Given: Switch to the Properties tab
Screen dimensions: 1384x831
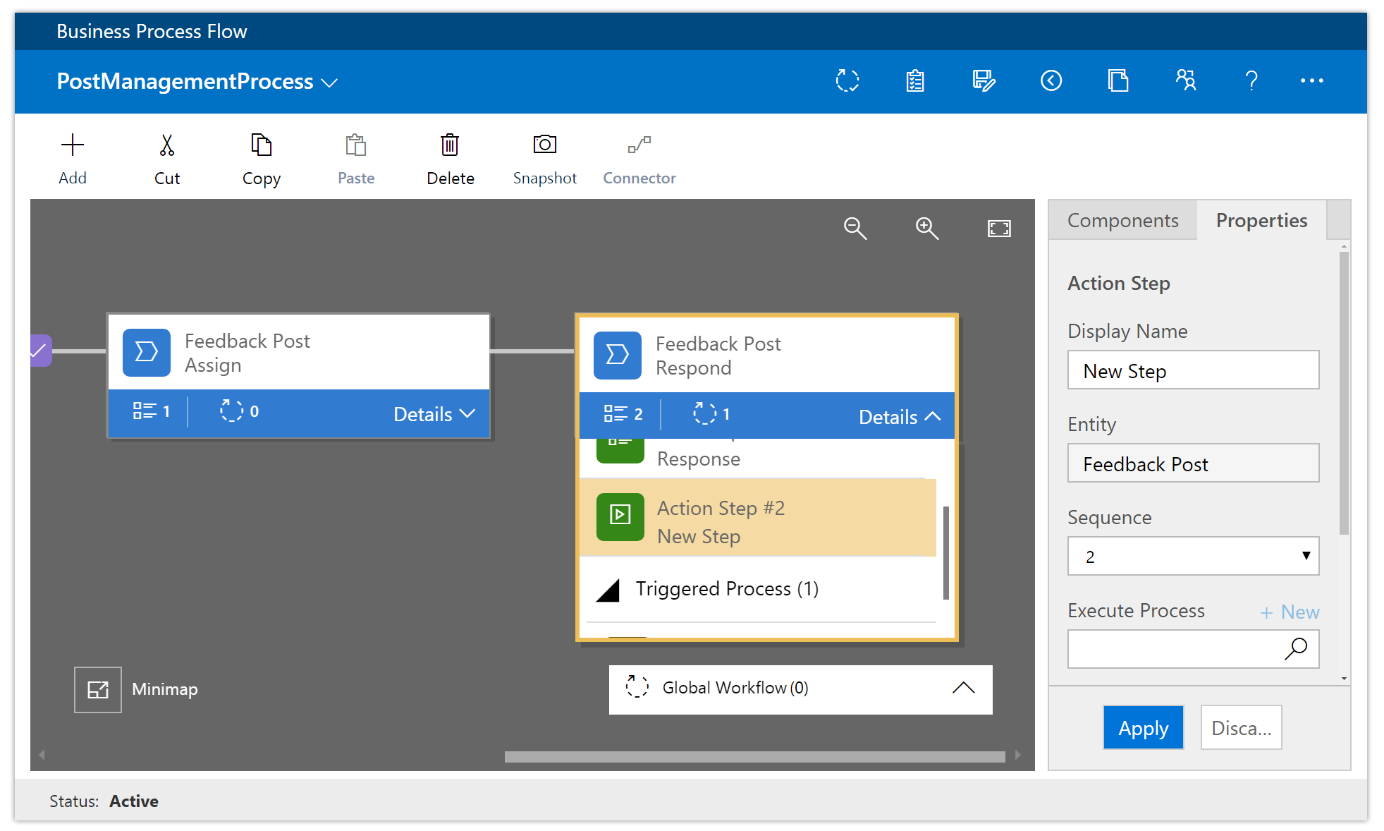Looking at the screenshot, I should (1262, 220).
